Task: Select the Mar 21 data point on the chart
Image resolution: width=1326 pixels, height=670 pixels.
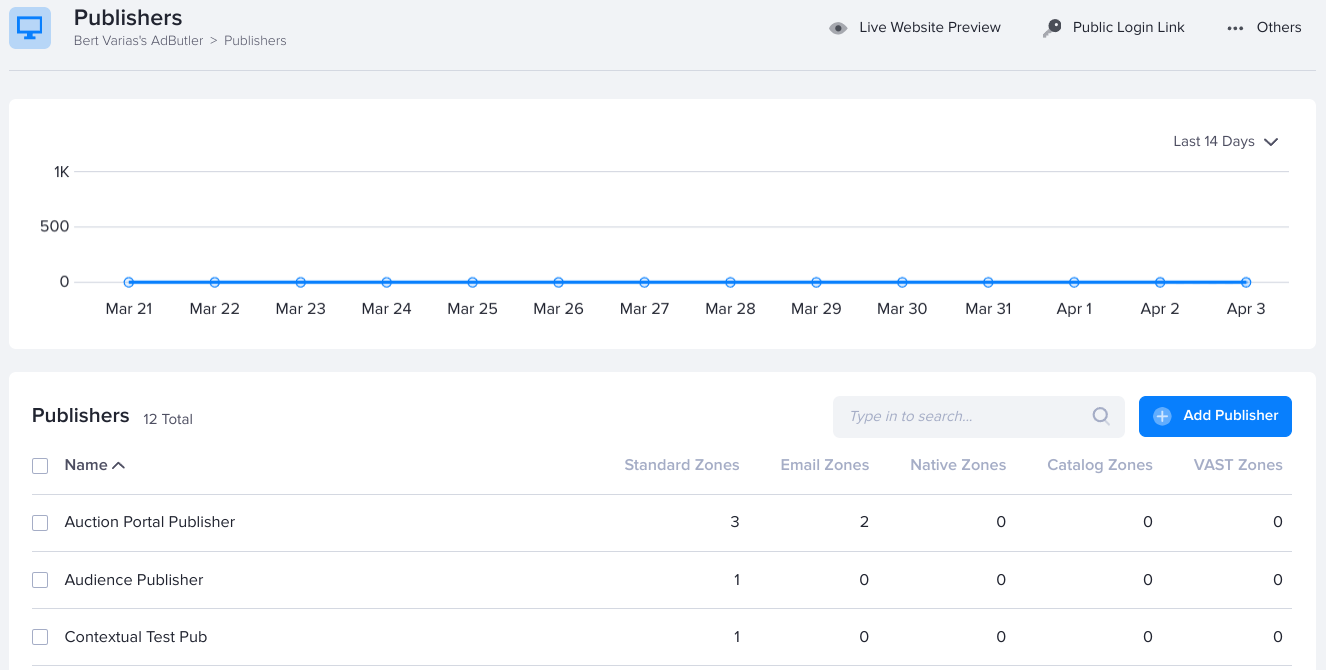Action: click(129, 283)
